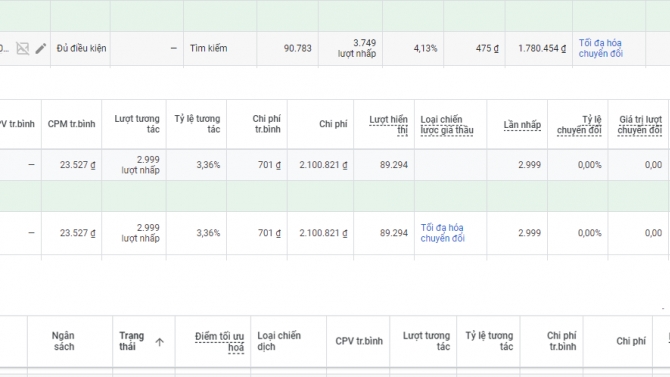Image resolution: width=670 pixels, height=377 pixels.
Task: Select the bottom table Lượt tương tác header
Action: click(426, 341)
